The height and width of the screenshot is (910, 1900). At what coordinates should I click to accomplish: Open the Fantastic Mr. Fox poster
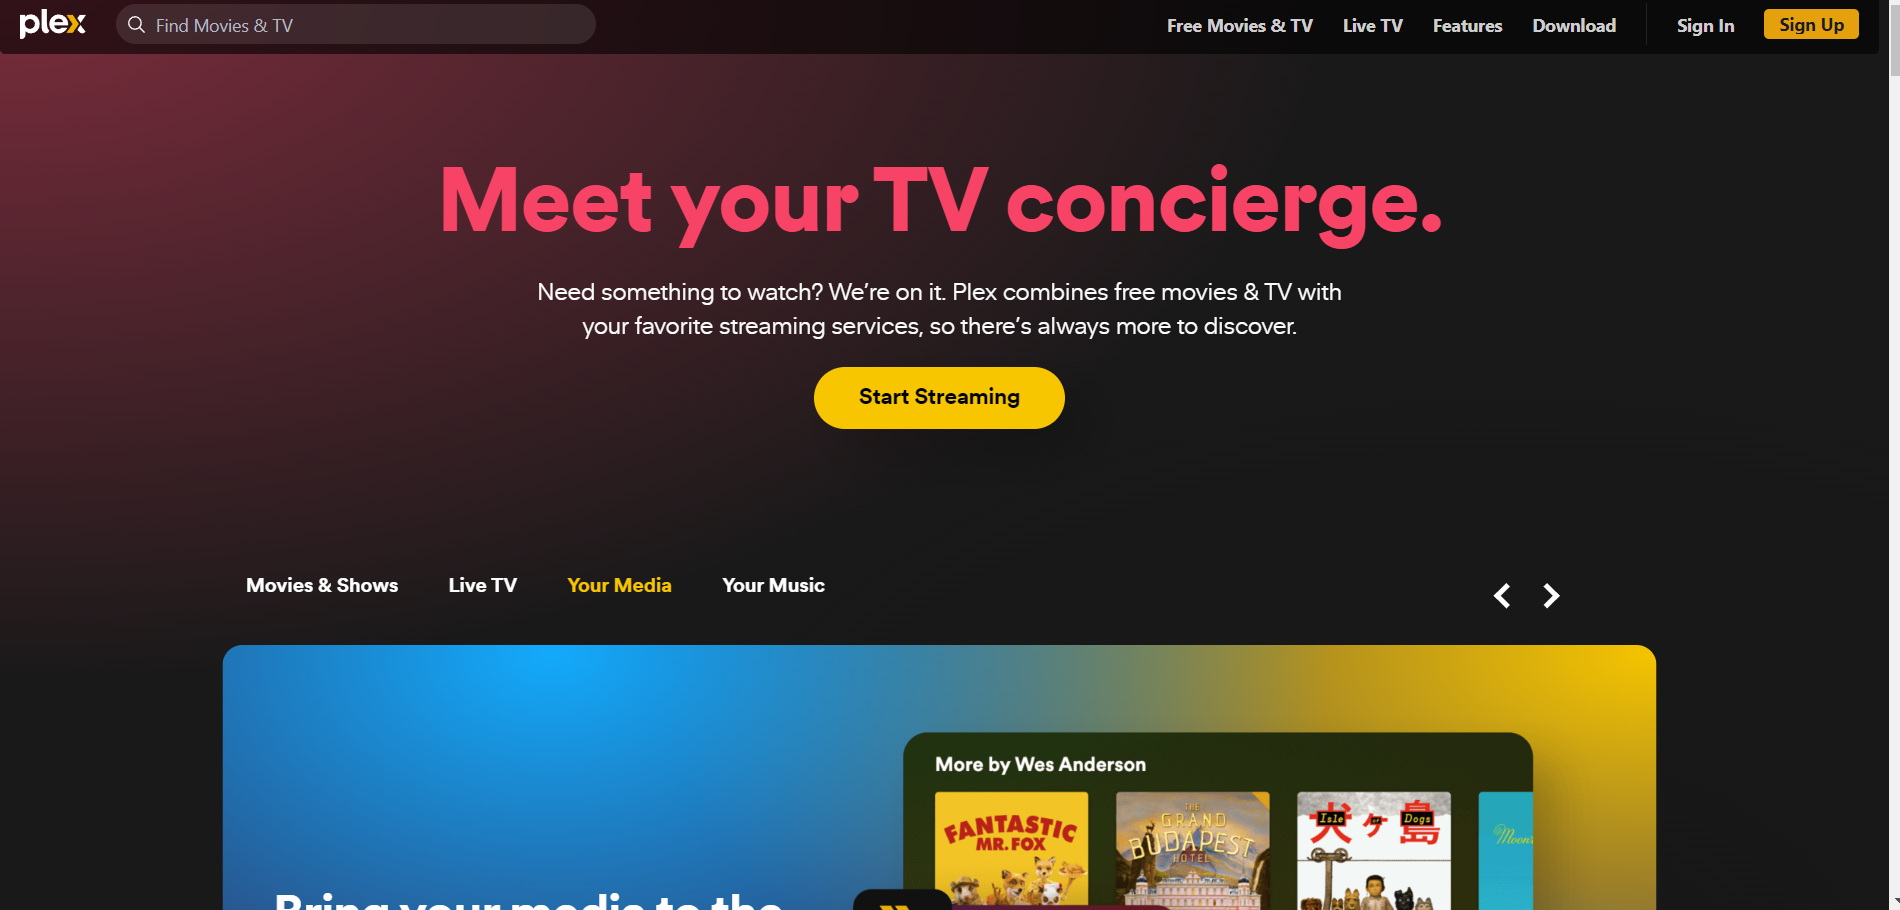coord(1011,850)
